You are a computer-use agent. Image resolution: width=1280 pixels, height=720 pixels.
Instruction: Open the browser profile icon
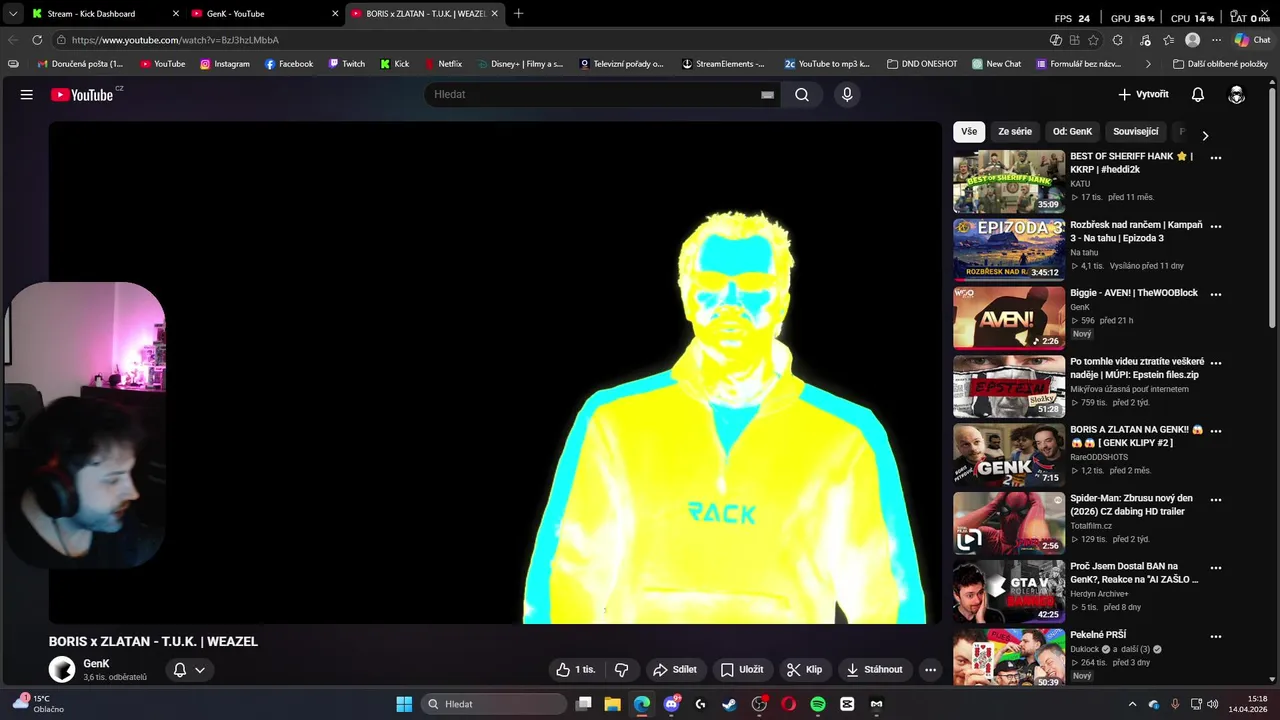click(1192, 40)
